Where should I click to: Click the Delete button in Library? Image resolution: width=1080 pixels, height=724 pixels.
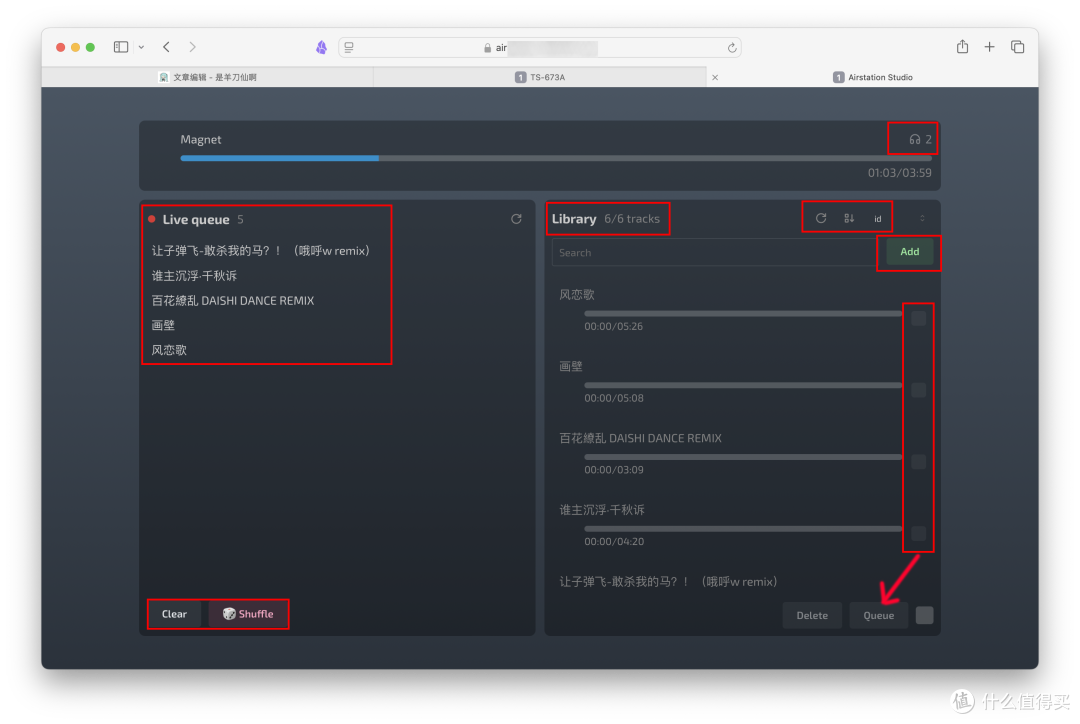coord(812,615)
